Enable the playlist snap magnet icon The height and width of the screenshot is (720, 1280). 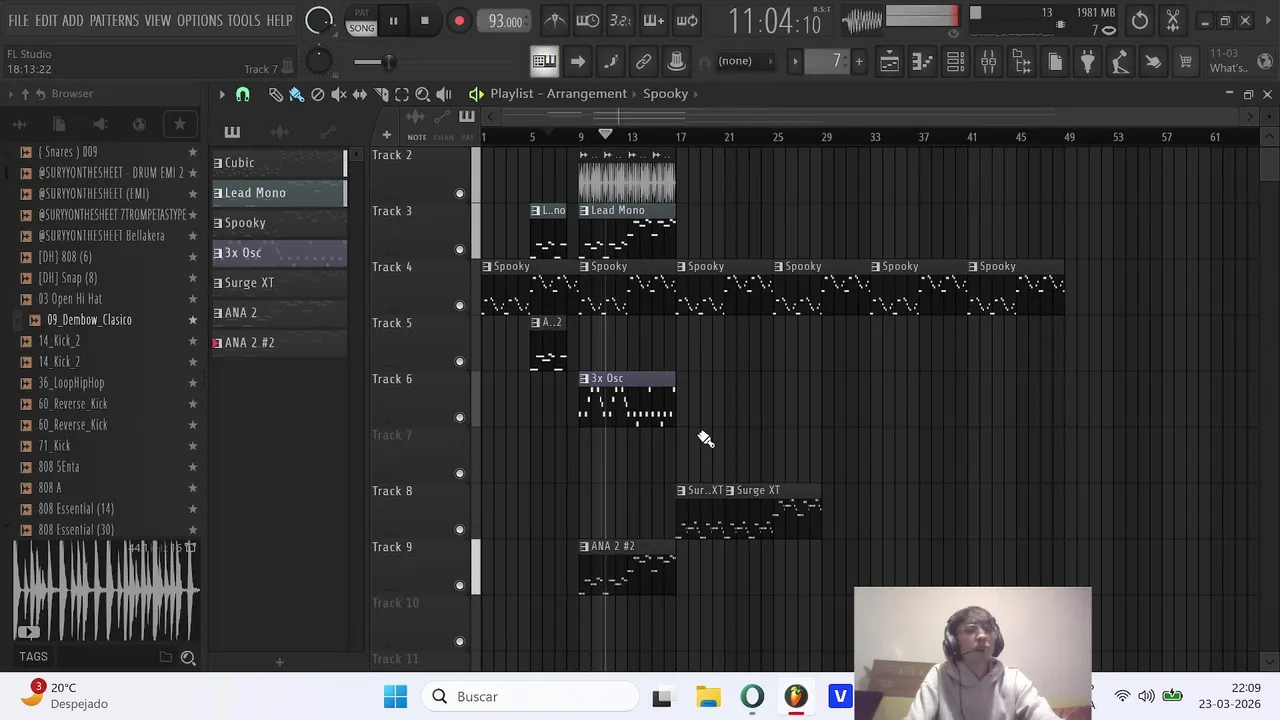pos(243,94)
